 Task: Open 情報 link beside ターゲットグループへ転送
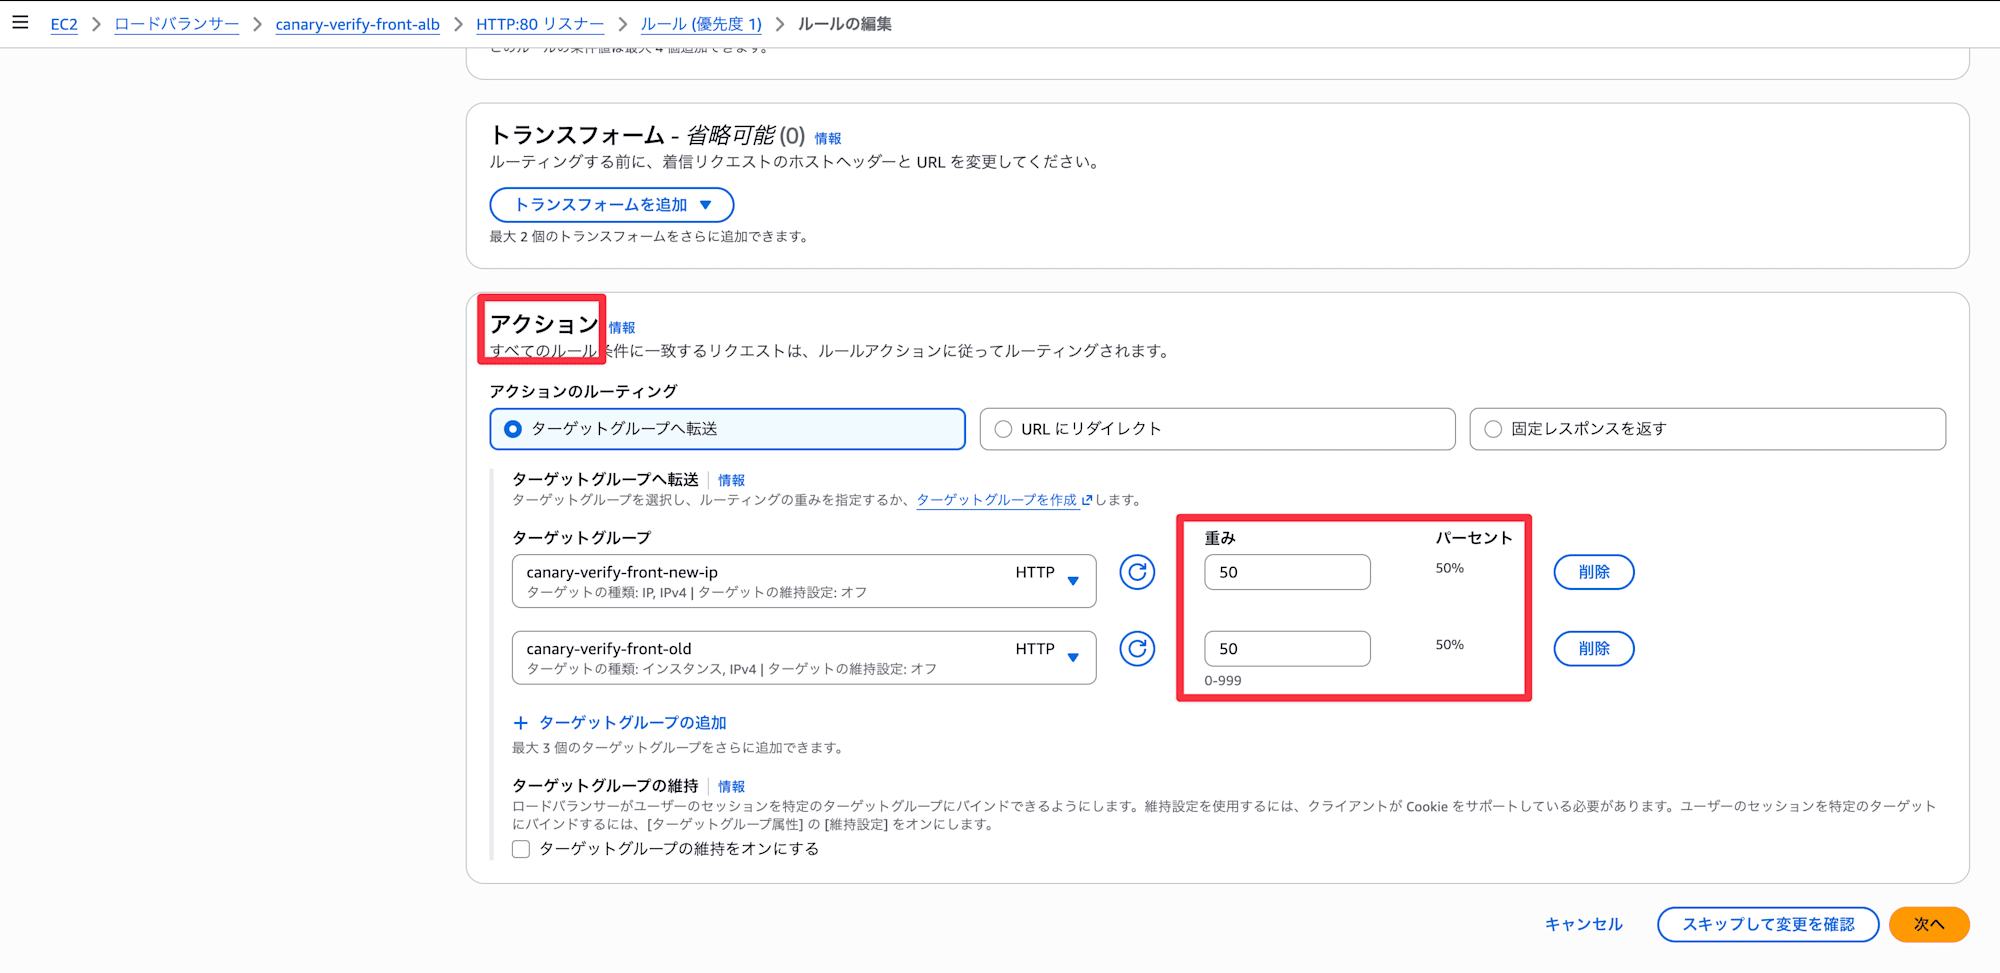(x=731, y=481)
